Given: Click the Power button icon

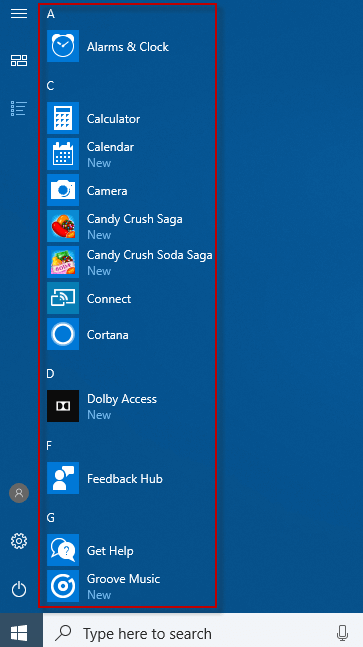Looking at the screenshot, I should (x=19, y=589).
